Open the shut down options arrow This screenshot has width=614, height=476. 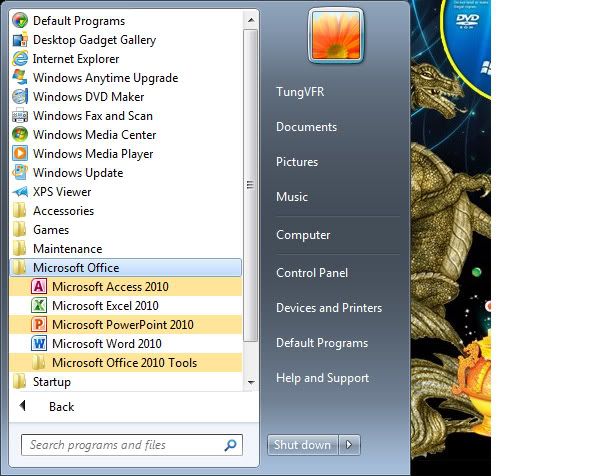pyautogui.click(x=349, y=445)
